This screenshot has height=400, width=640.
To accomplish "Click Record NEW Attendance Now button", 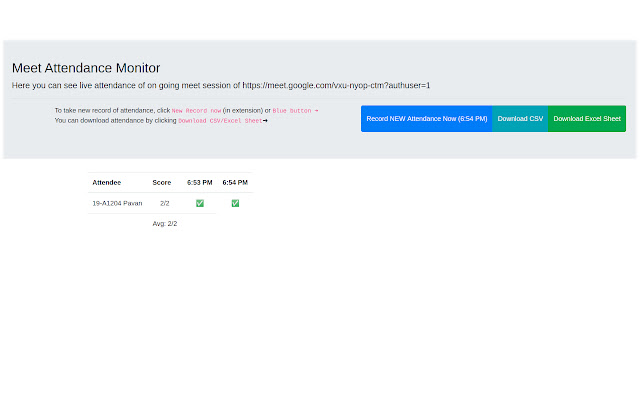I will (x=426, y=119).
